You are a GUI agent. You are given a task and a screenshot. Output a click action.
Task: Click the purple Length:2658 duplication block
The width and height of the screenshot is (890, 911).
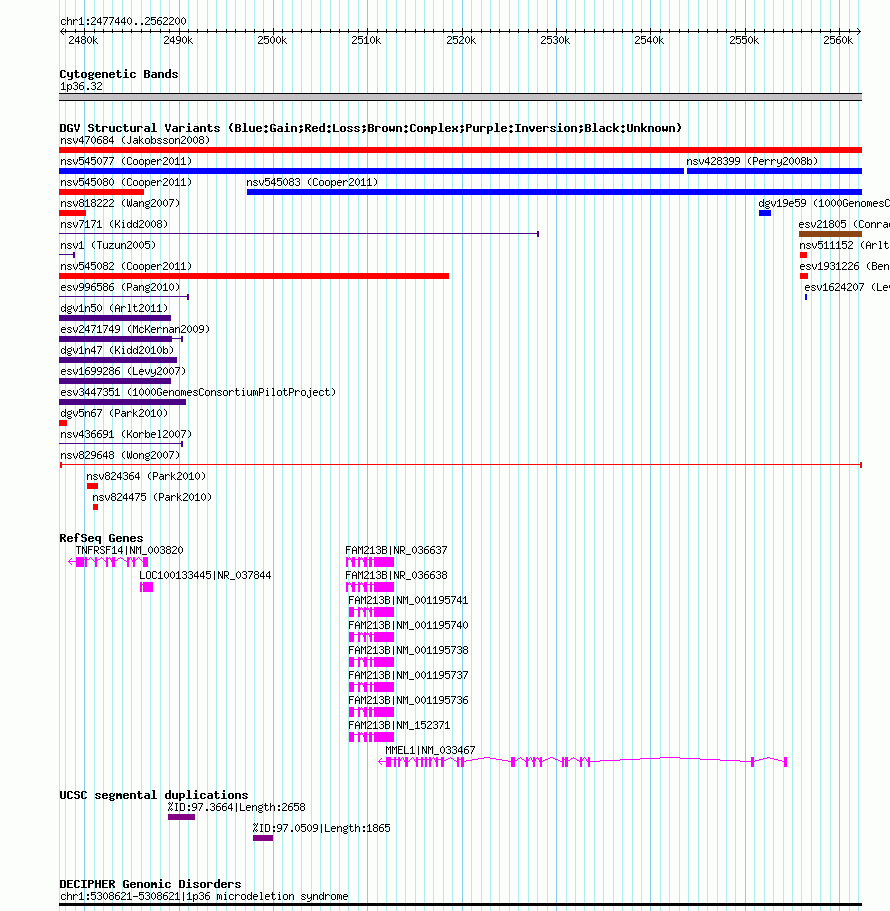[x=181, y=817]
